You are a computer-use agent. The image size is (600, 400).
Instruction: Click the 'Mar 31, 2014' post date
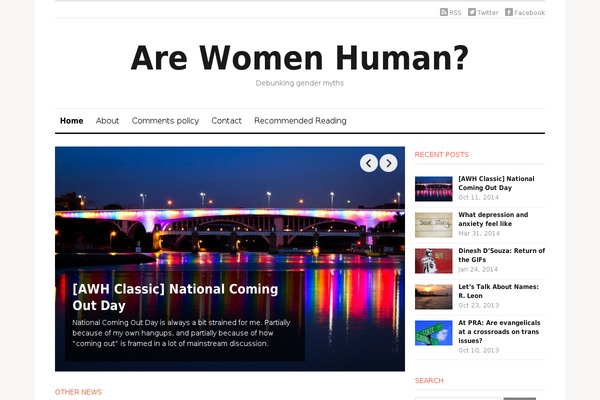point(479,233)
